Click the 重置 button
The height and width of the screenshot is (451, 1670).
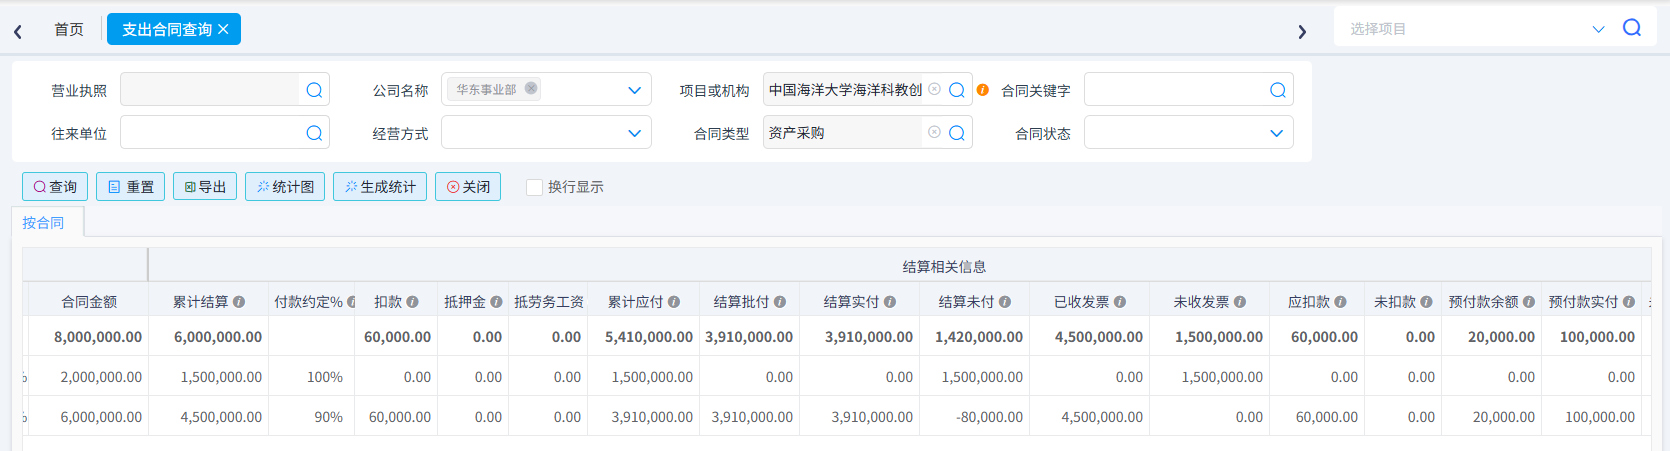(x=131, y=187)
